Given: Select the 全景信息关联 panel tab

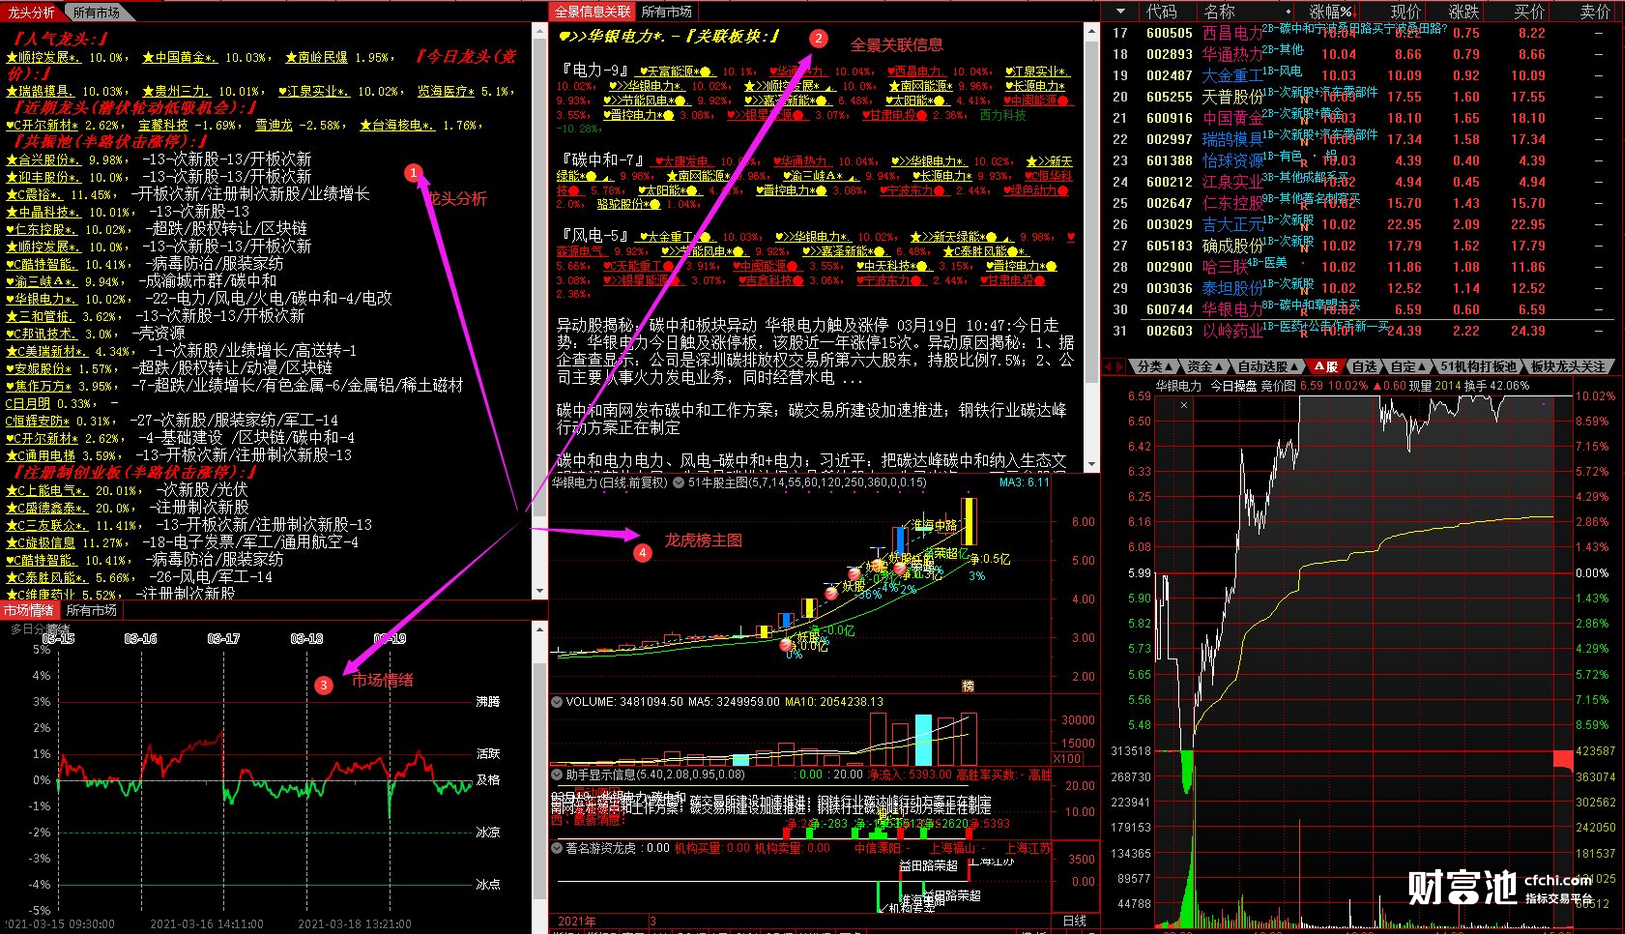Looking at the screenshot, I should 592,12.
